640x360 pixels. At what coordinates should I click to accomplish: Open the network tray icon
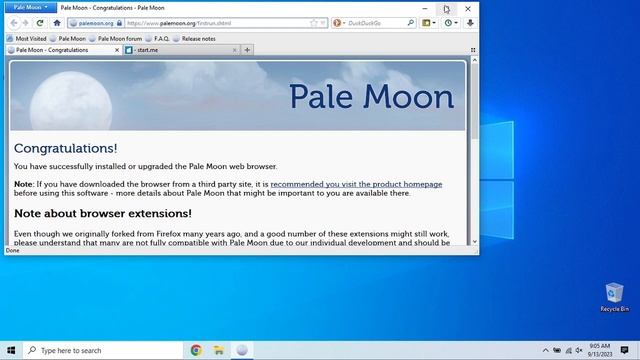pos(568,350)
